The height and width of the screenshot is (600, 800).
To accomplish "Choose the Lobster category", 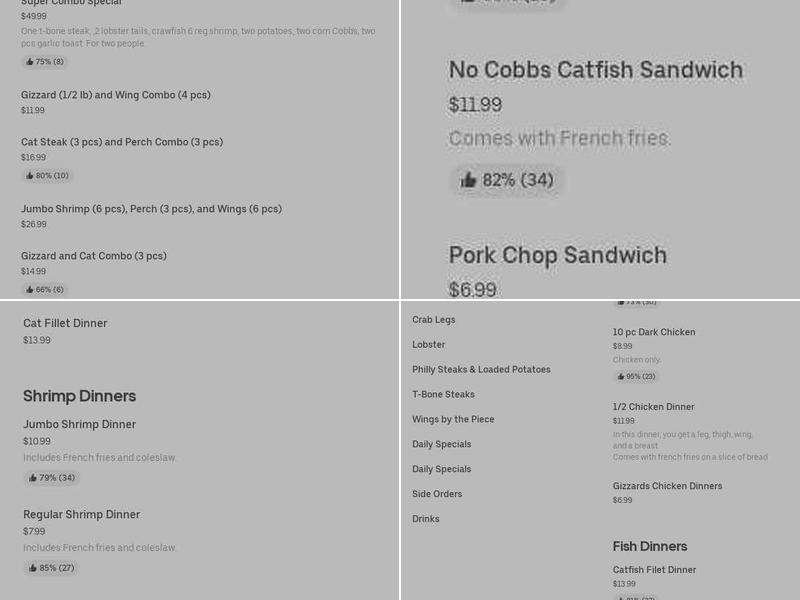I will point(428,345).
